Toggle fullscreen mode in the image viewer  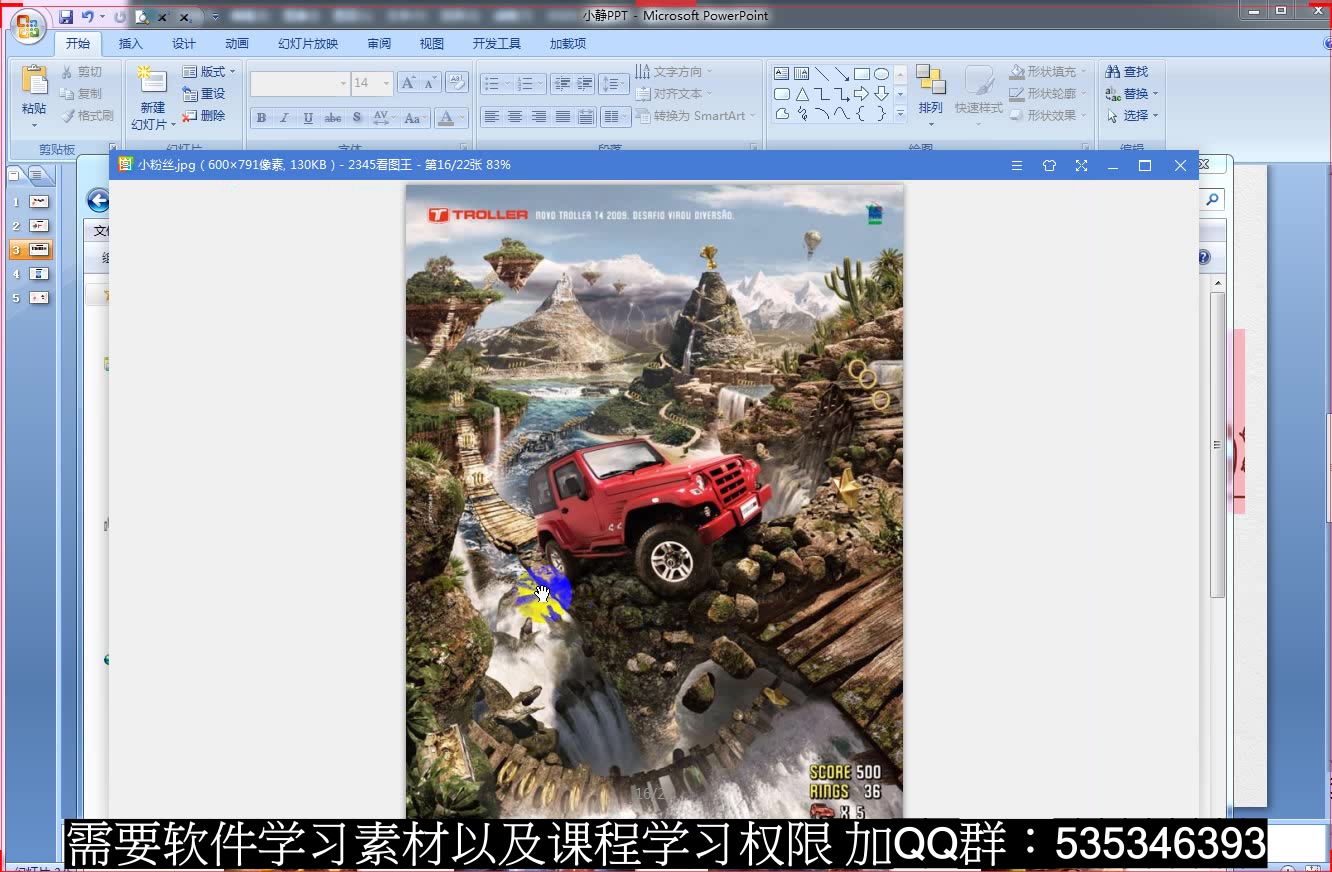pyautogui.click(x=1081, y=165)
